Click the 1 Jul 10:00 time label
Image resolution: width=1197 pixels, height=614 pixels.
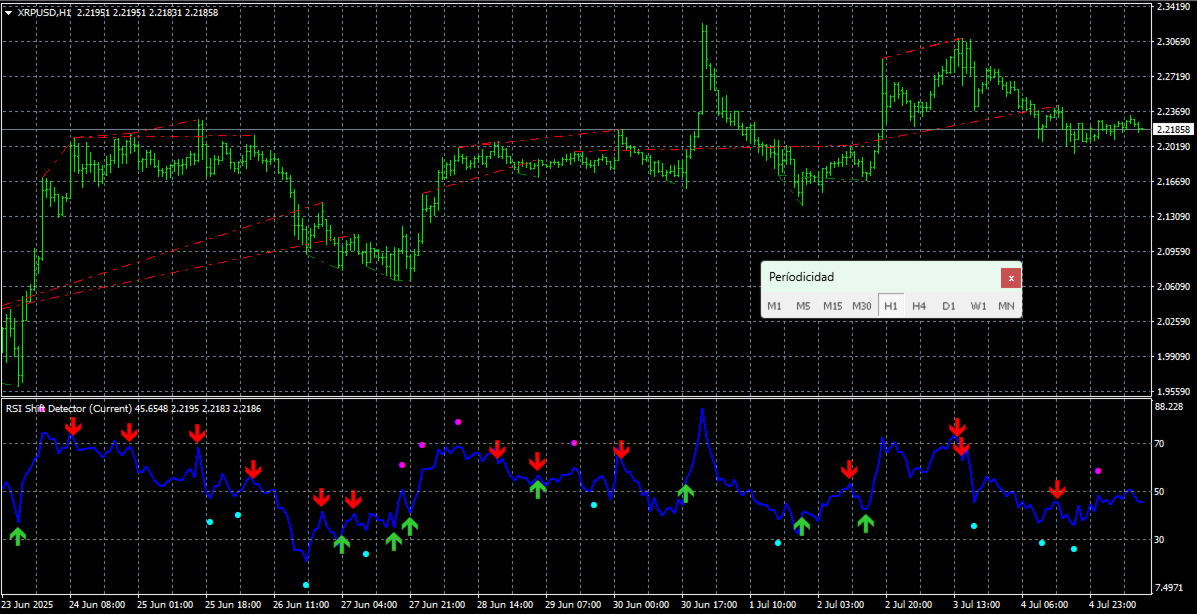[775, 604]
